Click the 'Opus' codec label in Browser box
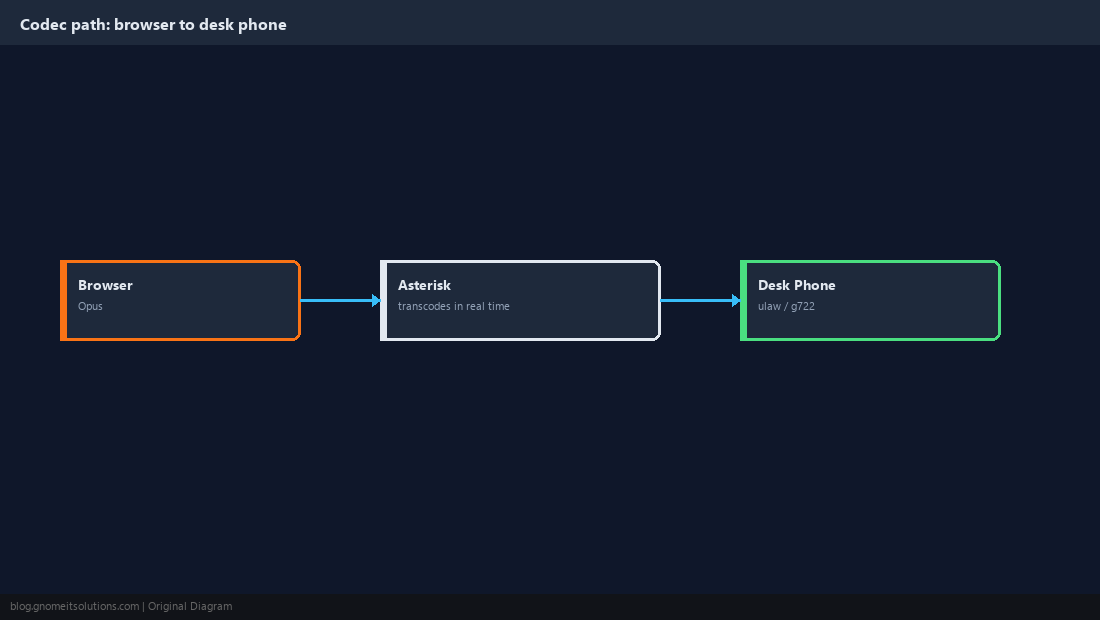 point(90,306)
